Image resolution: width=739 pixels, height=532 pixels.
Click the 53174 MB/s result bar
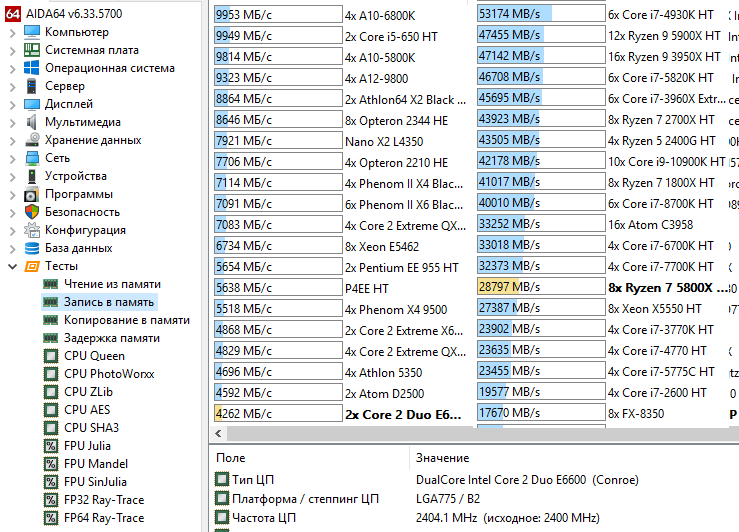tap(541, 14)
